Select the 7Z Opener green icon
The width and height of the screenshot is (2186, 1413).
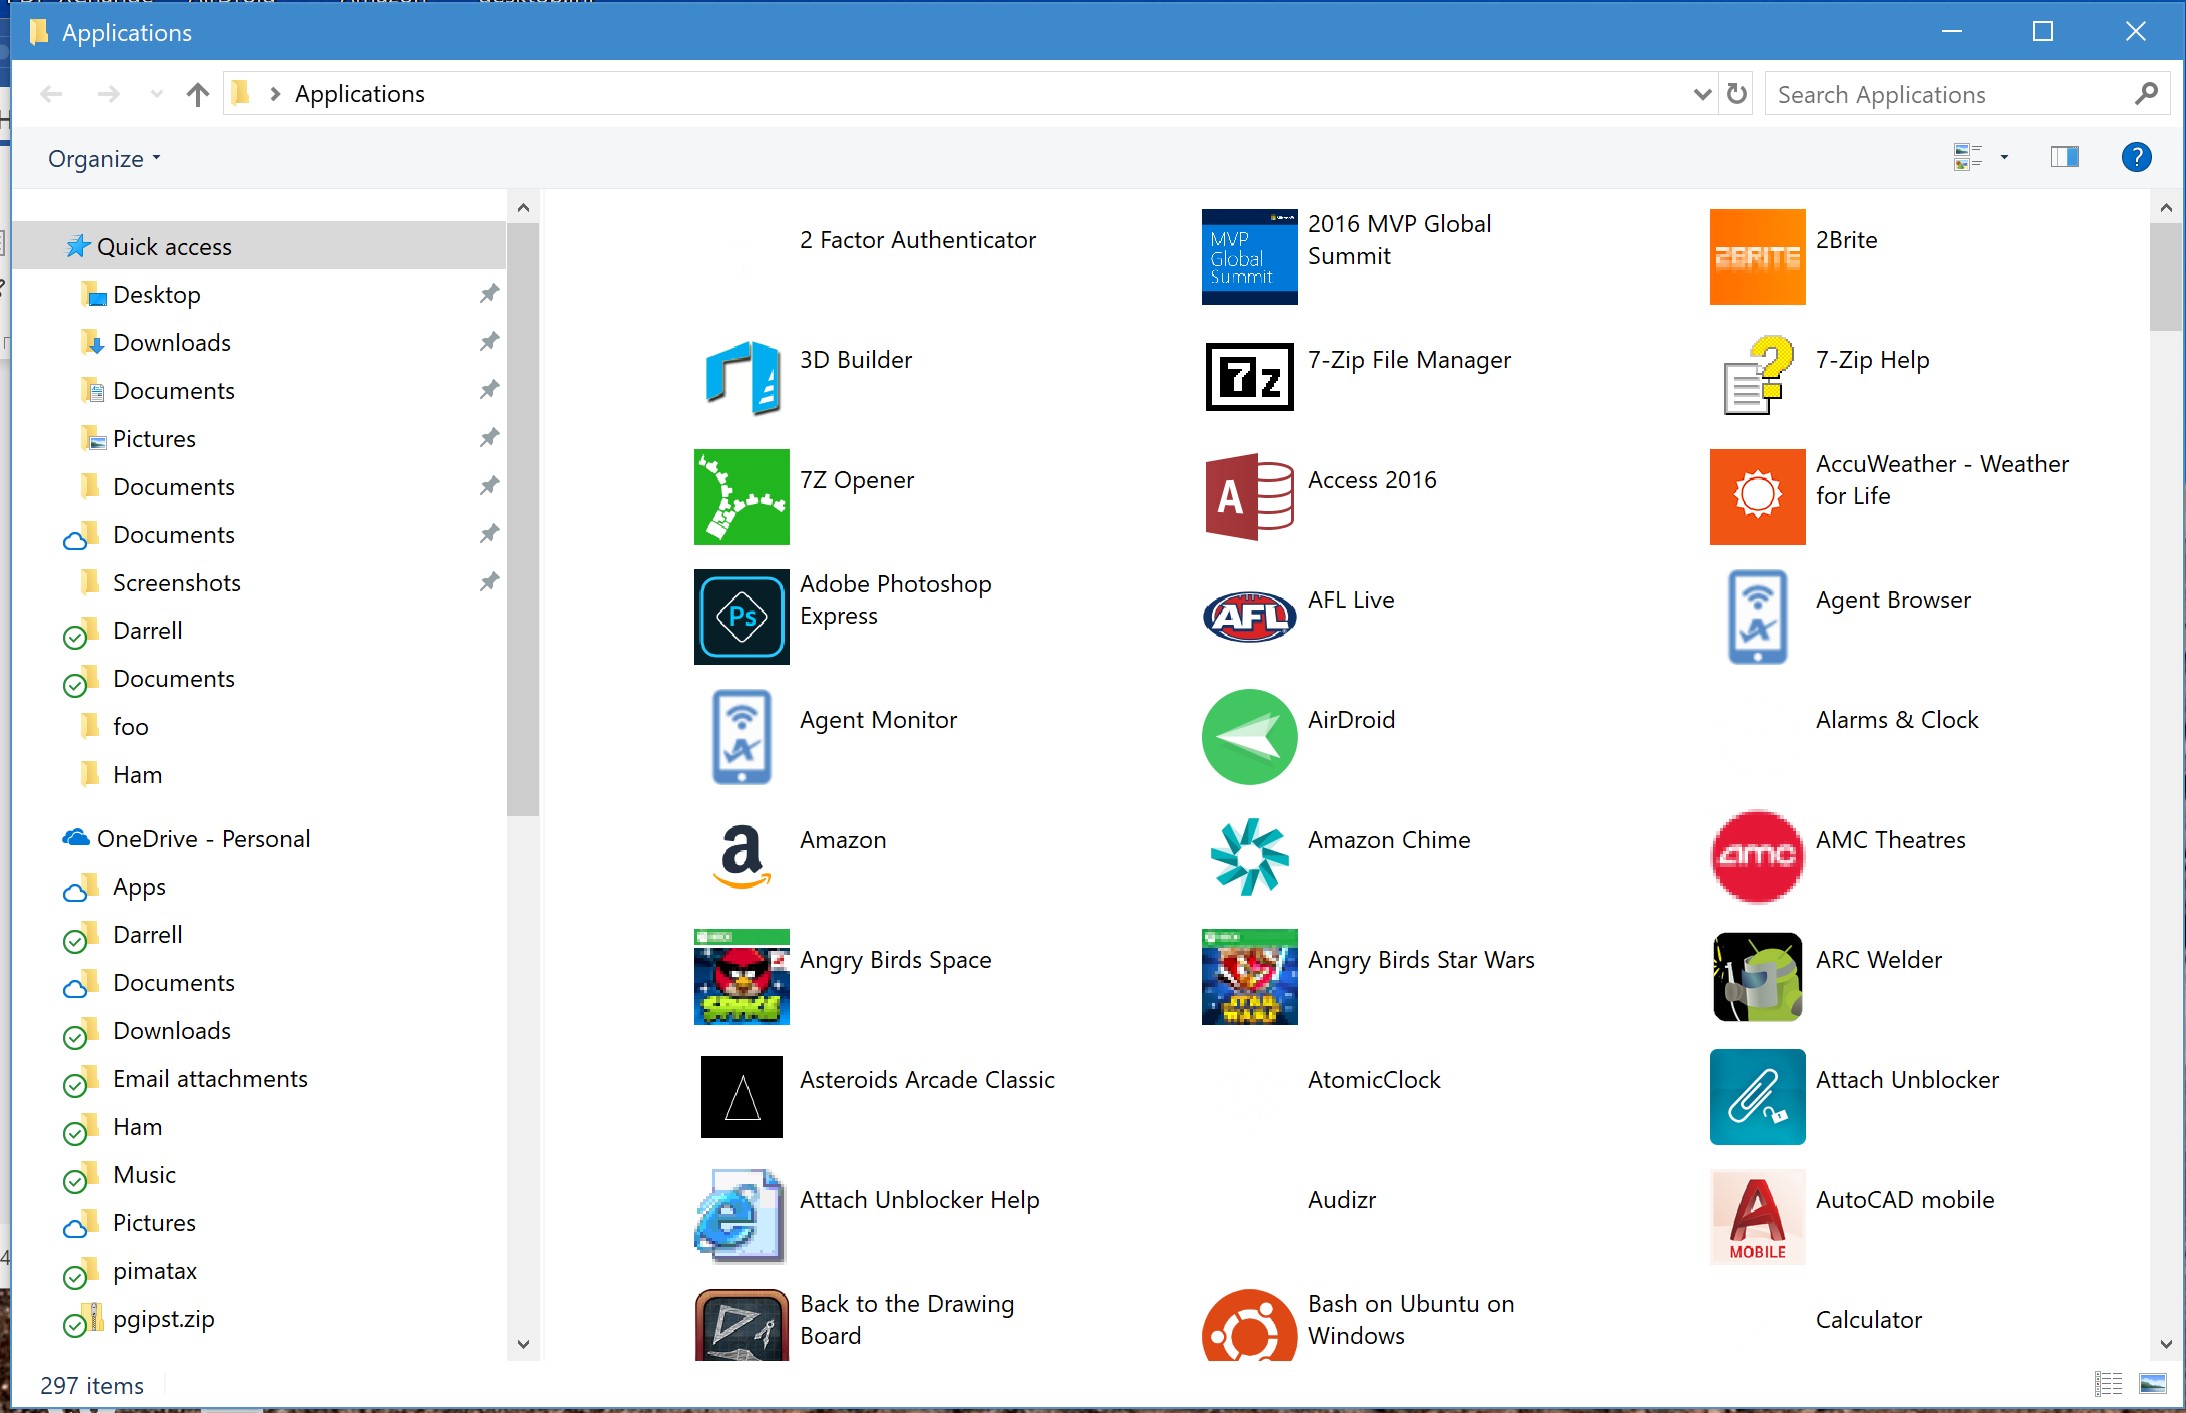pos(742,497)
